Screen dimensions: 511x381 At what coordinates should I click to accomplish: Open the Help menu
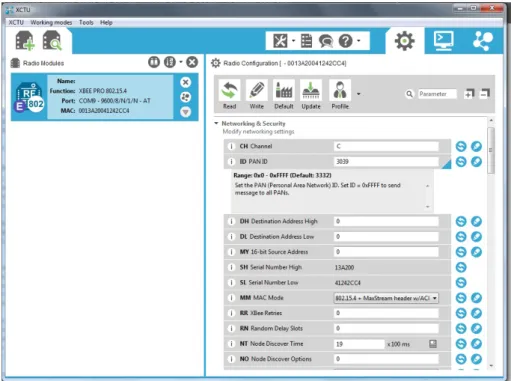pos(106,22)
